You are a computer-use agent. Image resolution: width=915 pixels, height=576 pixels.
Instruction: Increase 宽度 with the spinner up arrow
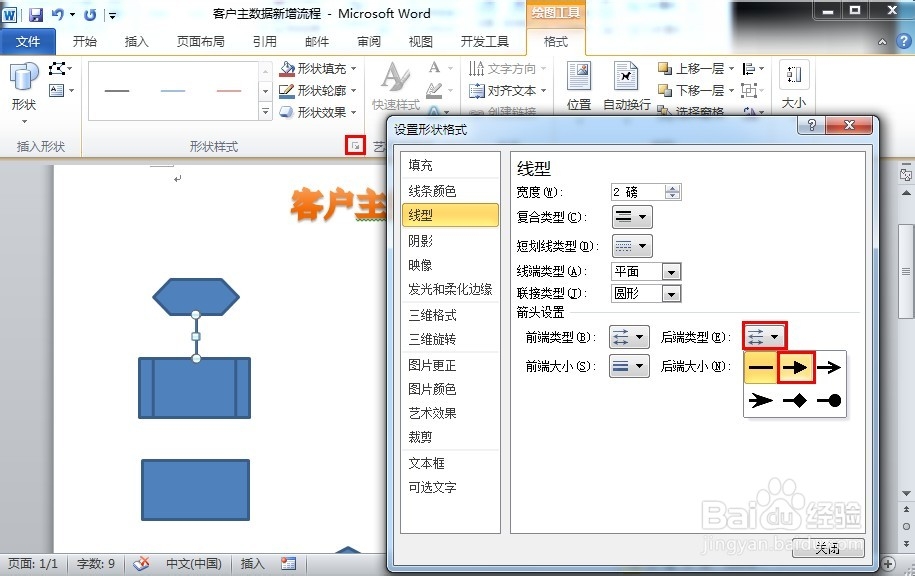click(x=672, y=187)
